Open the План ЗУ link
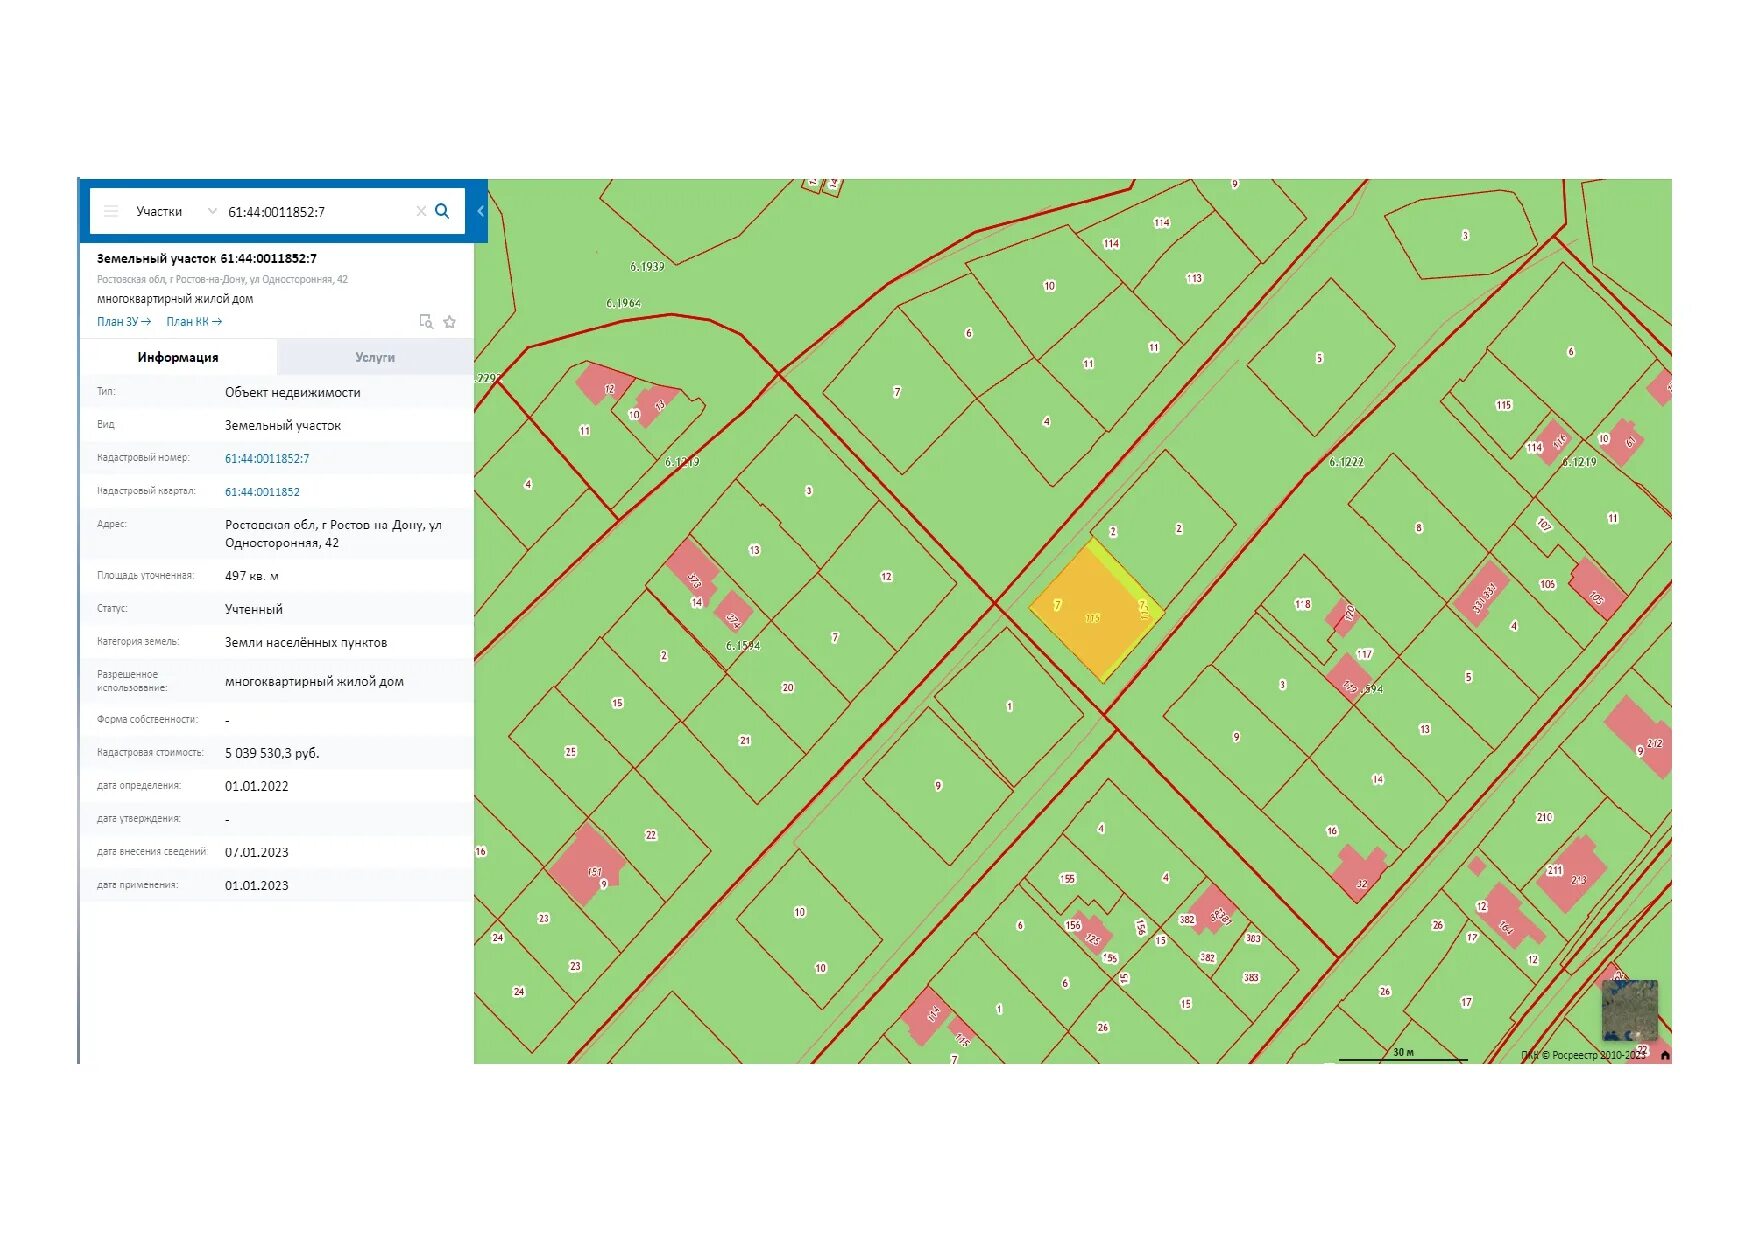This screenshot has height=1240, width=1754. pos(124,322)
